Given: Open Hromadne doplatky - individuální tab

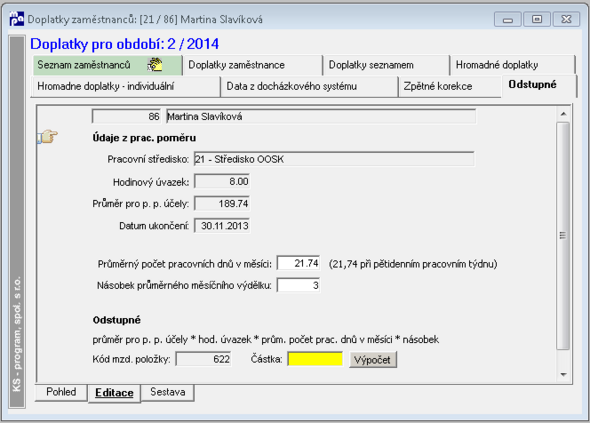Looking at the screenshot, I should pos(125,86).
